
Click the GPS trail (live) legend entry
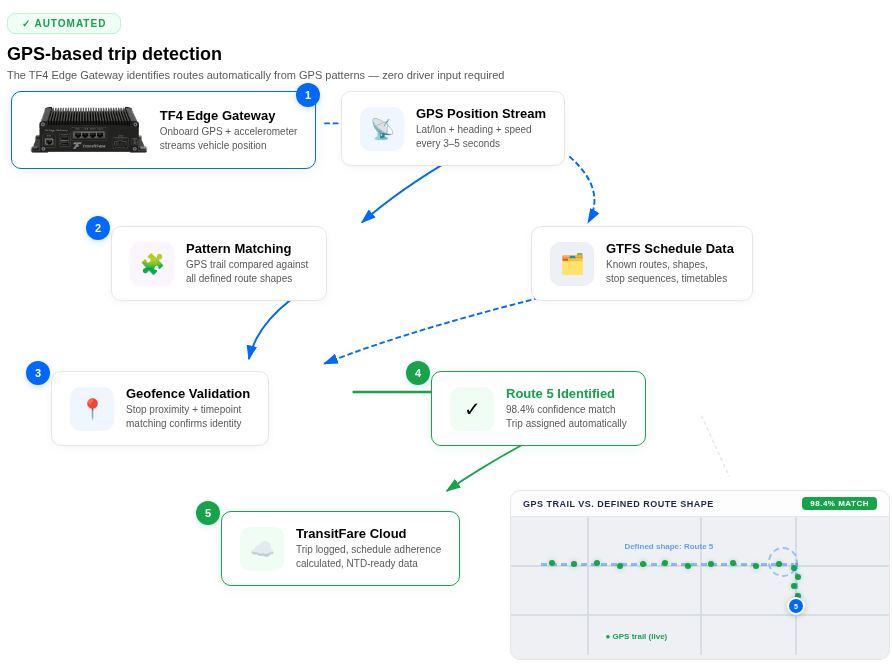click(636, 636)
